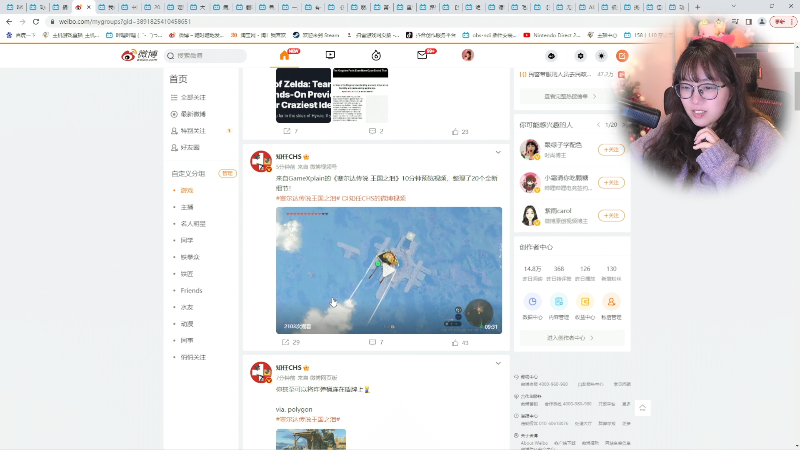The width and height of the screenshot is (800, 450).
Task: Open the 知任CHS username on the polygon post
Action: point(289,367)
